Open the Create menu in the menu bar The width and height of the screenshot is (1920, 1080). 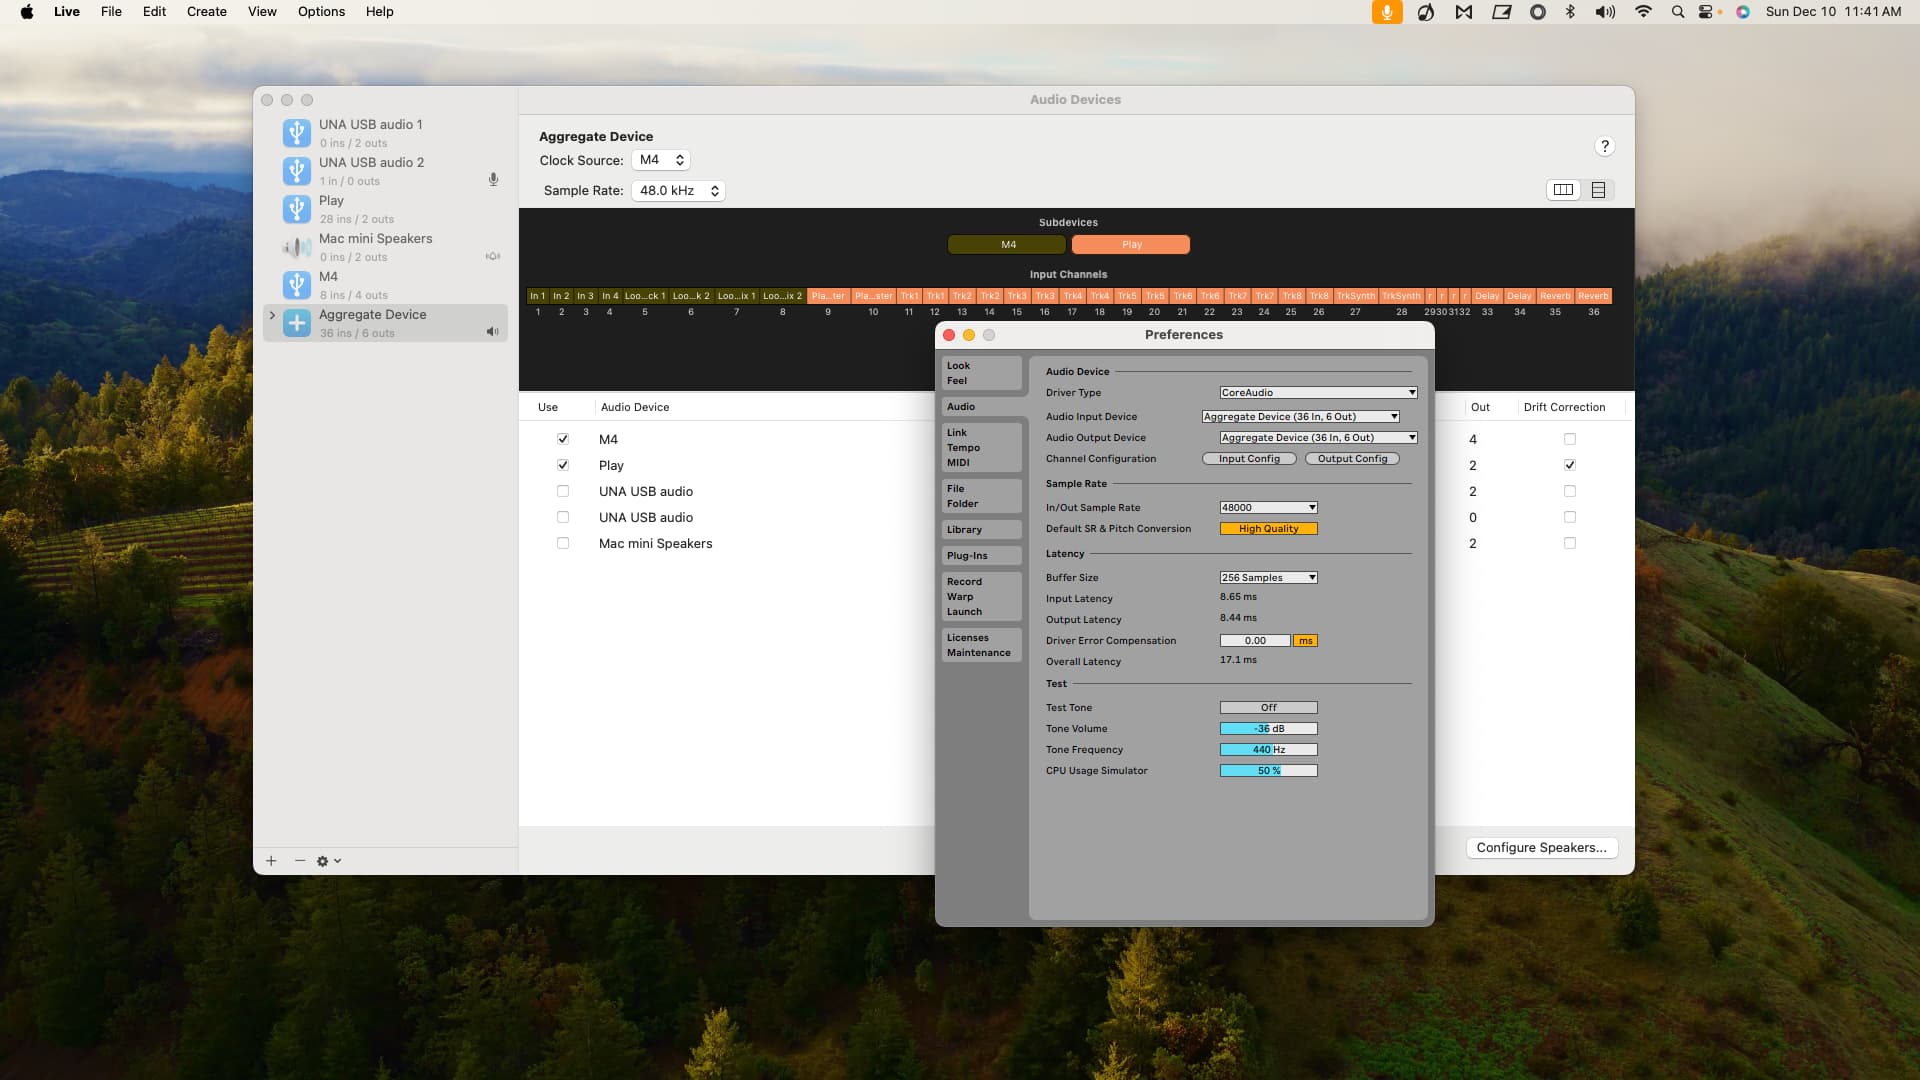(206, 12)
